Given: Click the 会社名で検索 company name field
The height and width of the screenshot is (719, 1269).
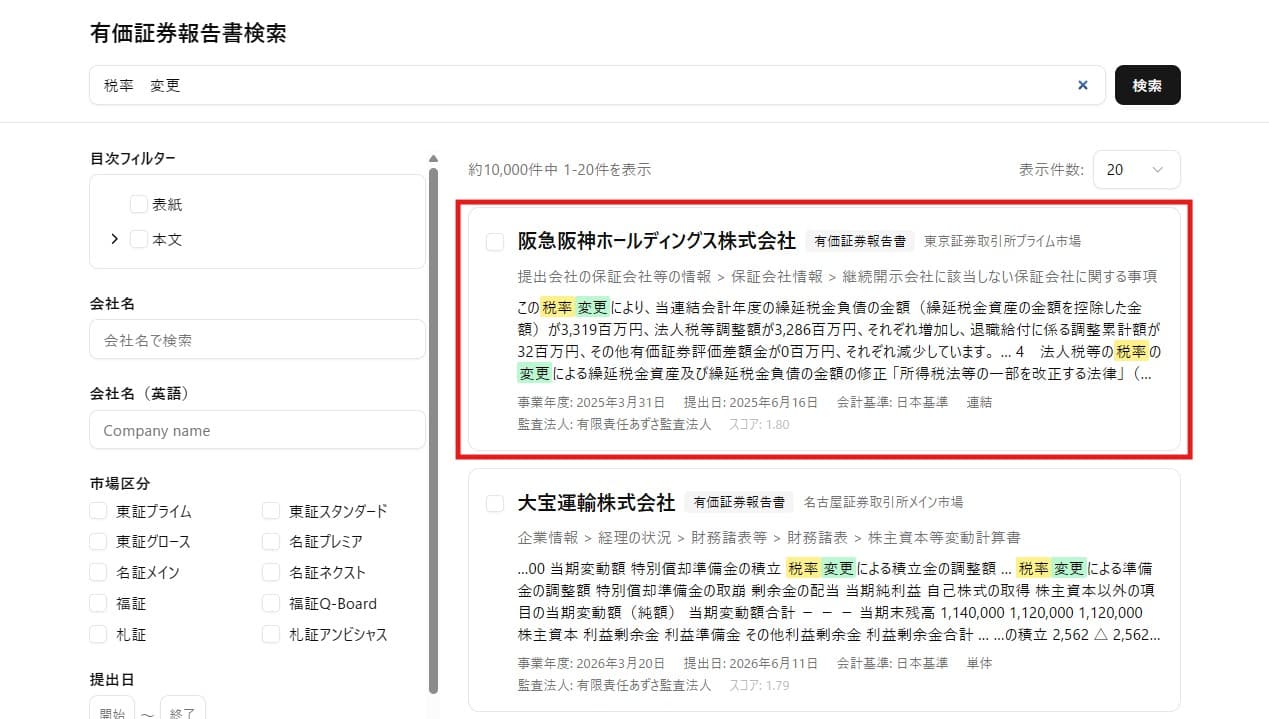Looking at the screenshot, I should [257, 340].
